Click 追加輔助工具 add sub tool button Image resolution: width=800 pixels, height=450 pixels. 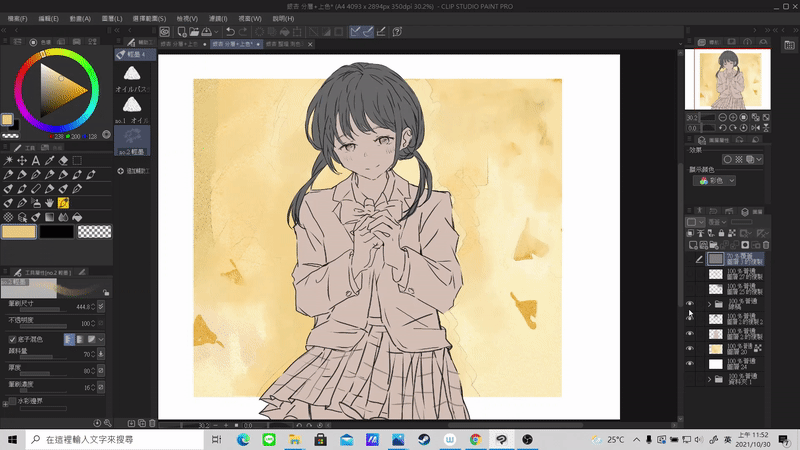point(133,171)
